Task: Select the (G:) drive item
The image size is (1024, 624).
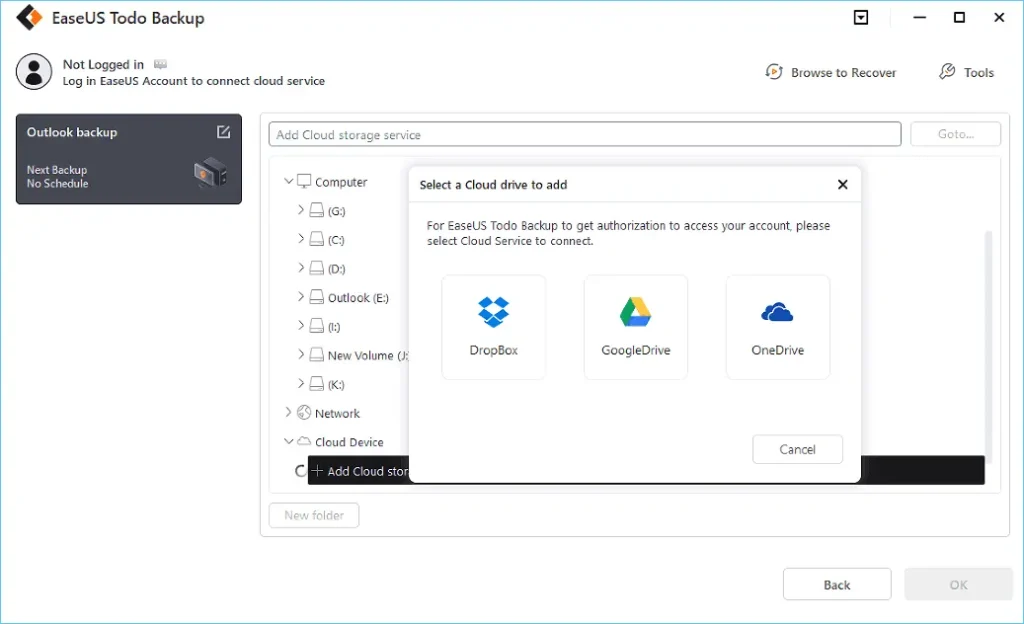Action: click(x=336, y=211)
